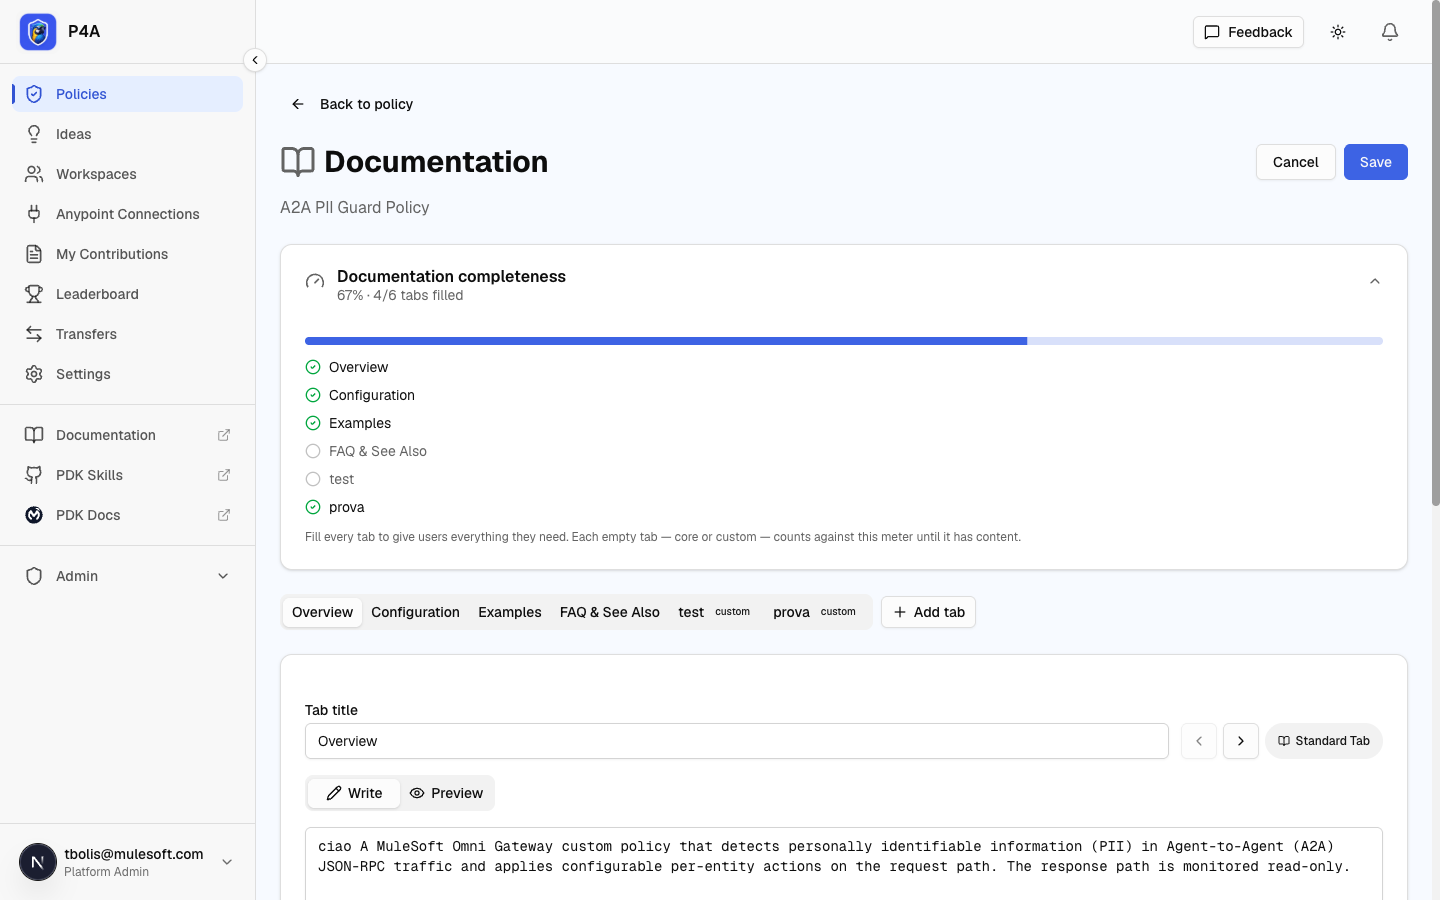Open the FAQ & See Also tab

610,612
